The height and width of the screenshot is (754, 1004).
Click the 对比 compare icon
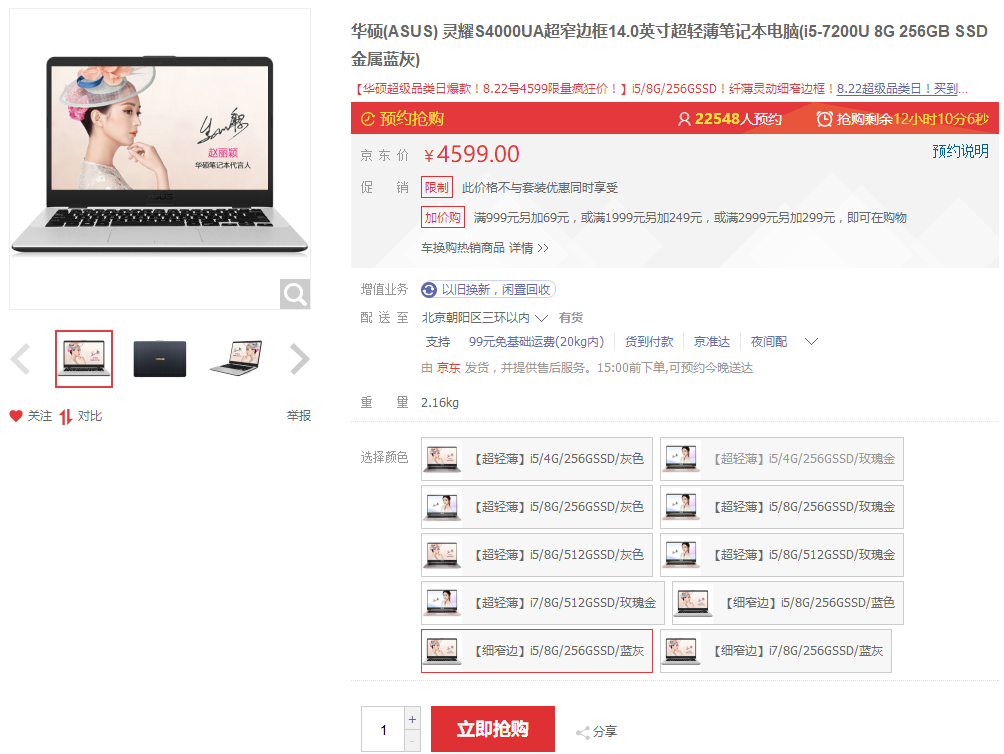[66, 416]
